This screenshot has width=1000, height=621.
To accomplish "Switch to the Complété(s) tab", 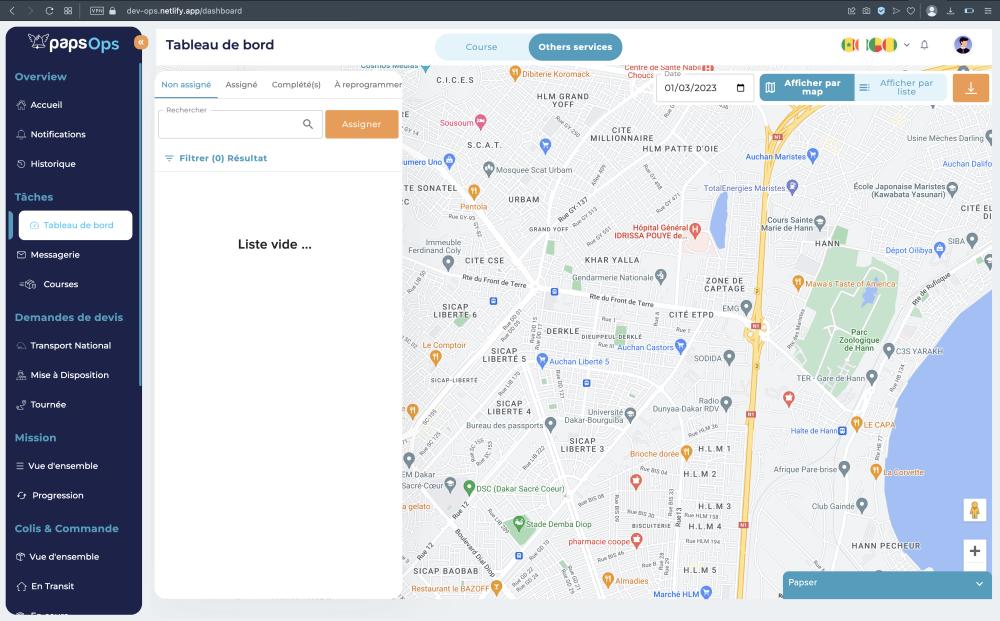I will 296,84.
